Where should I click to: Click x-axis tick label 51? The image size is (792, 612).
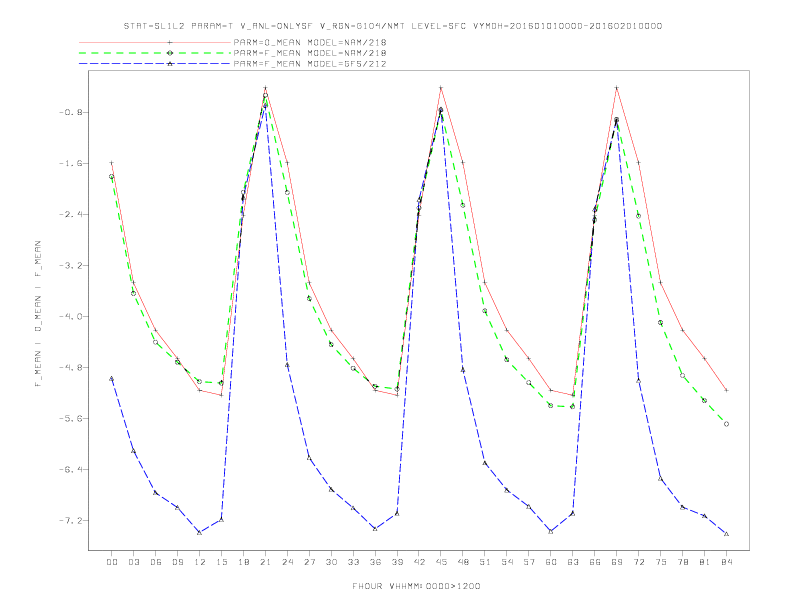485,562
